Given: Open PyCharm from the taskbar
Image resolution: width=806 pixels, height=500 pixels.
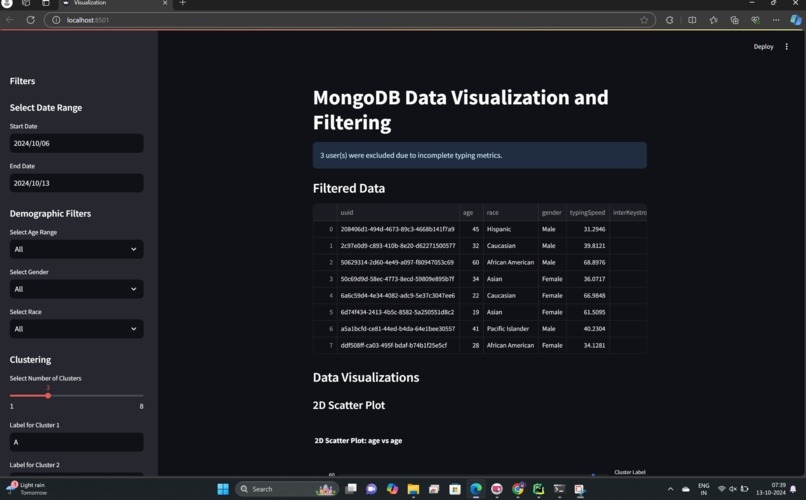Looking at the screenshot, I should (x=539, y=489).
